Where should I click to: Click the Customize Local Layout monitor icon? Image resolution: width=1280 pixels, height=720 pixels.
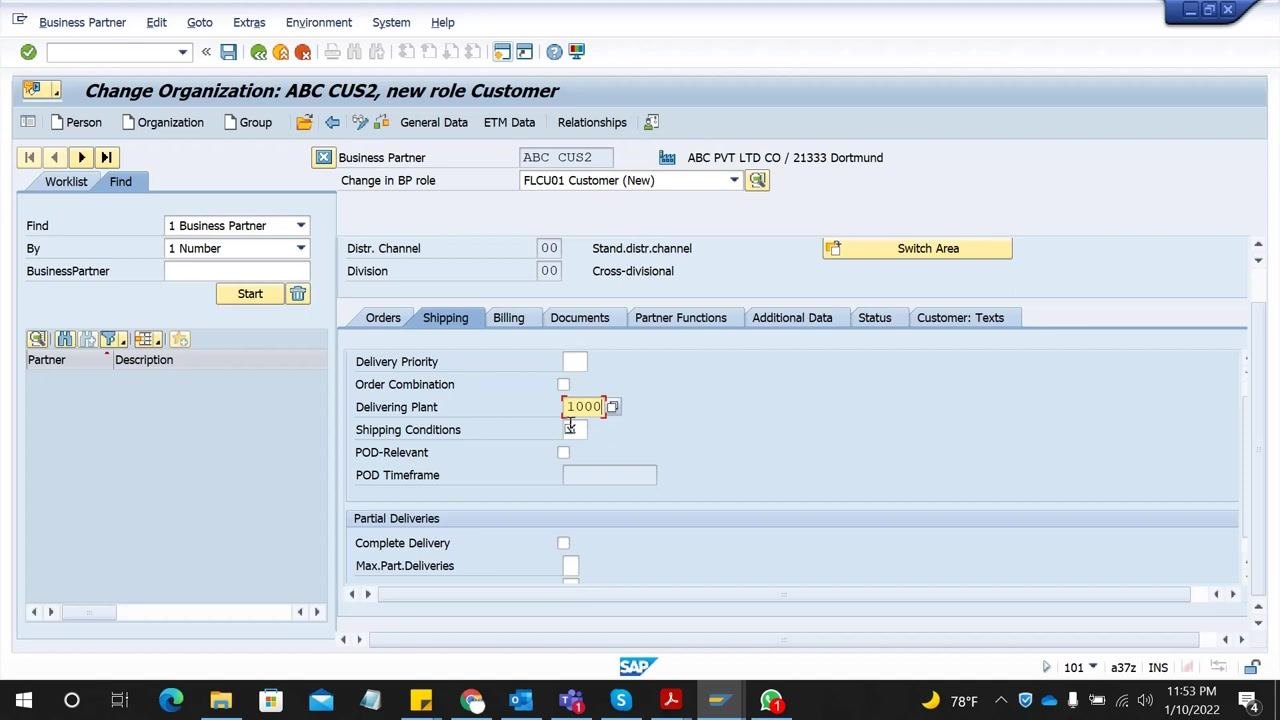coord(576,52)
